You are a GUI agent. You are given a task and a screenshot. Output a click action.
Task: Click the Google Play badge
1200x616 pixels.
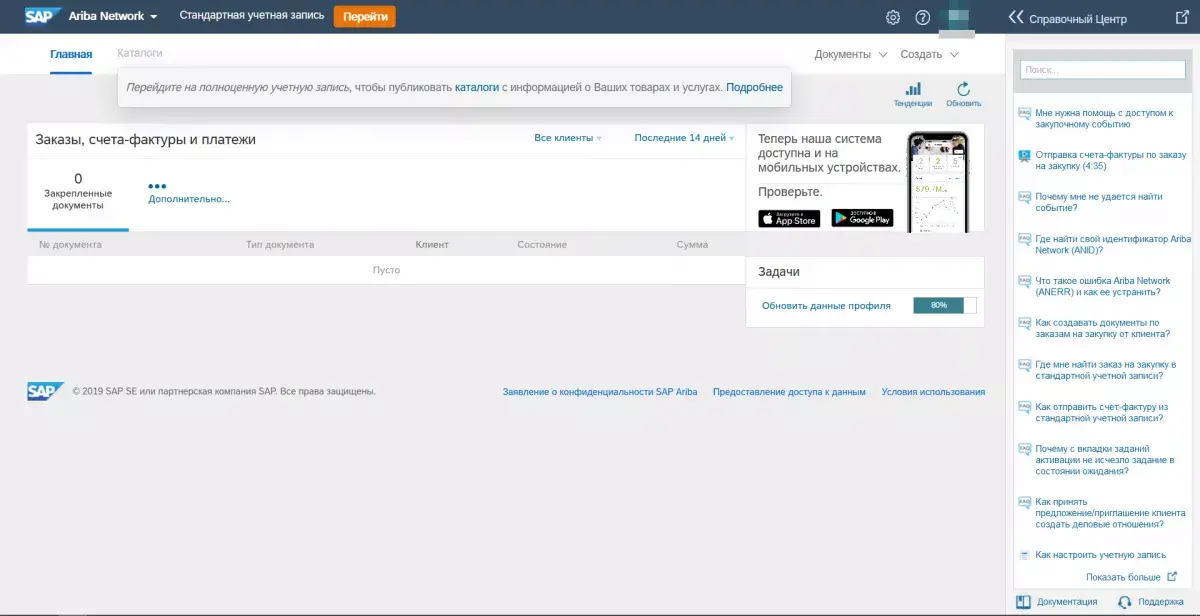click(x=862, y=218)
